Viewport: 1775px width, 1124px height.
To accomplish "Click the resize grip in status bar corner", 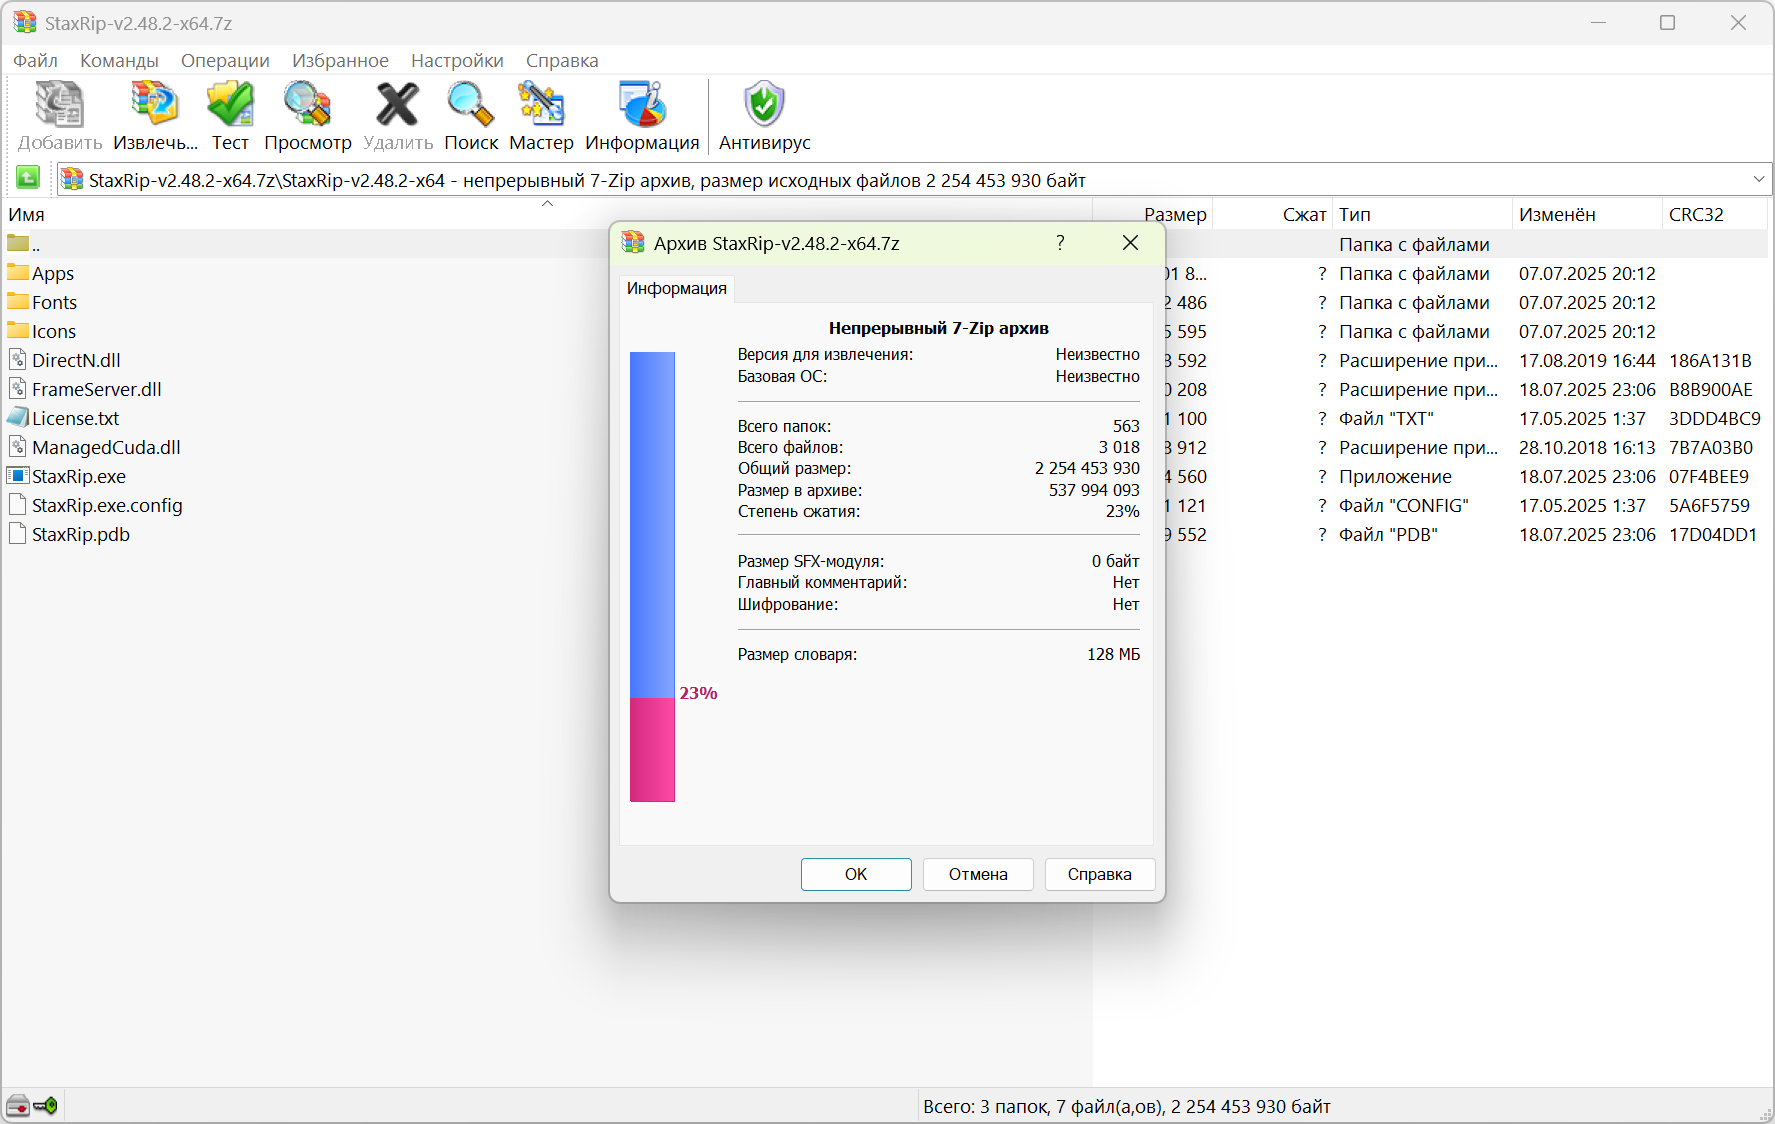I will click(x=1765, y=1114).
